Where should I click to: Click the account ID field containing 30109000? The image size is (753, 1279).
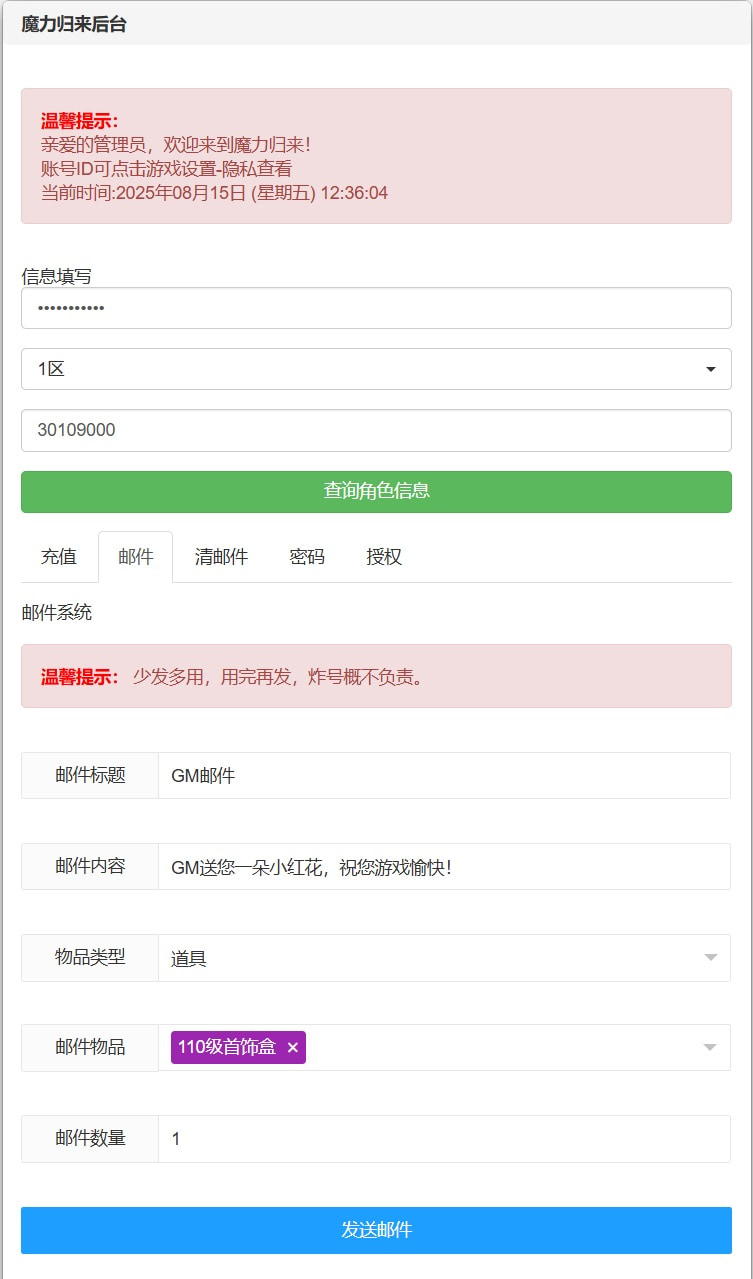[376, 430]
